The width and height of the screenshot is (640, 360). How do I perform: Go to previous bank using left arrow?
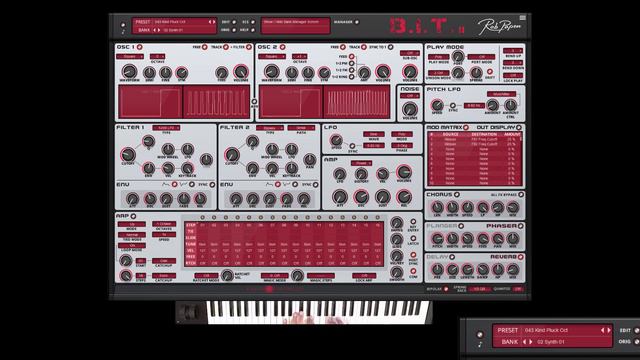coord(155,30)
